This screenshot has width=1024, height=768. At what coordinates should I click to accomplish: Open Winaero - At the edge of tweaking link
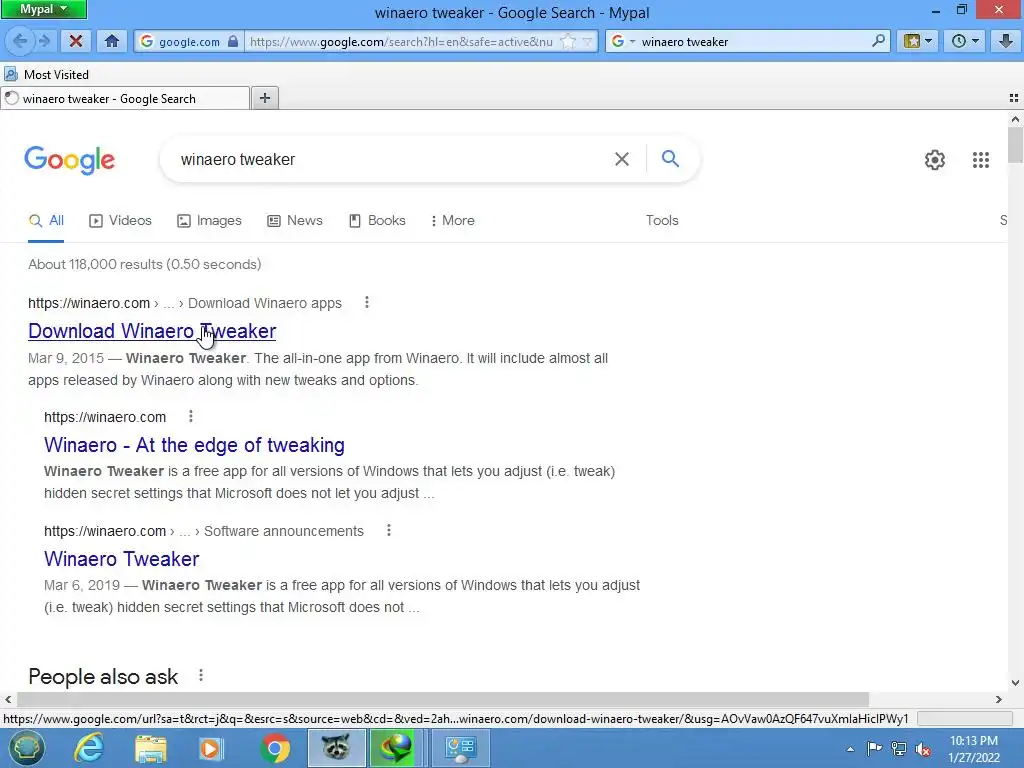point(194,445)
